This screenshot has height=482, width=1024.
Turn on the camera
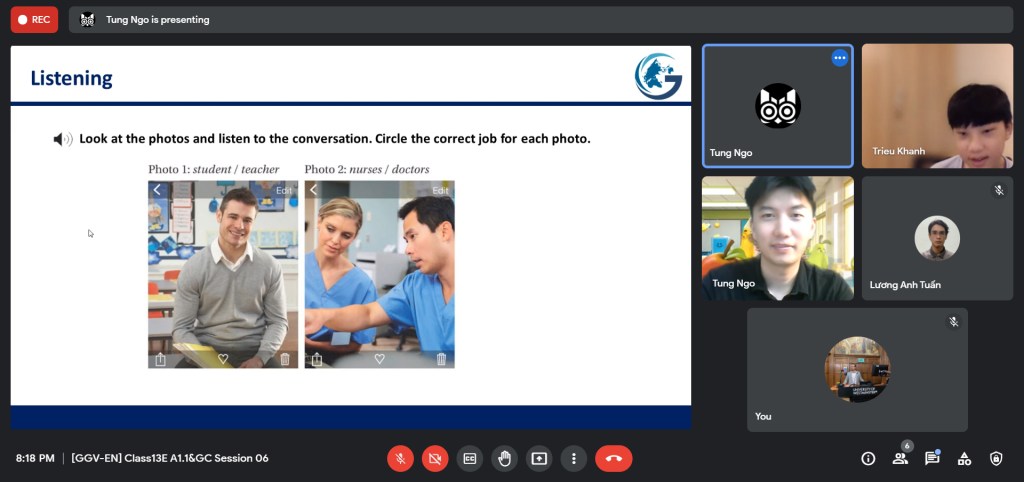pos(435,458)
